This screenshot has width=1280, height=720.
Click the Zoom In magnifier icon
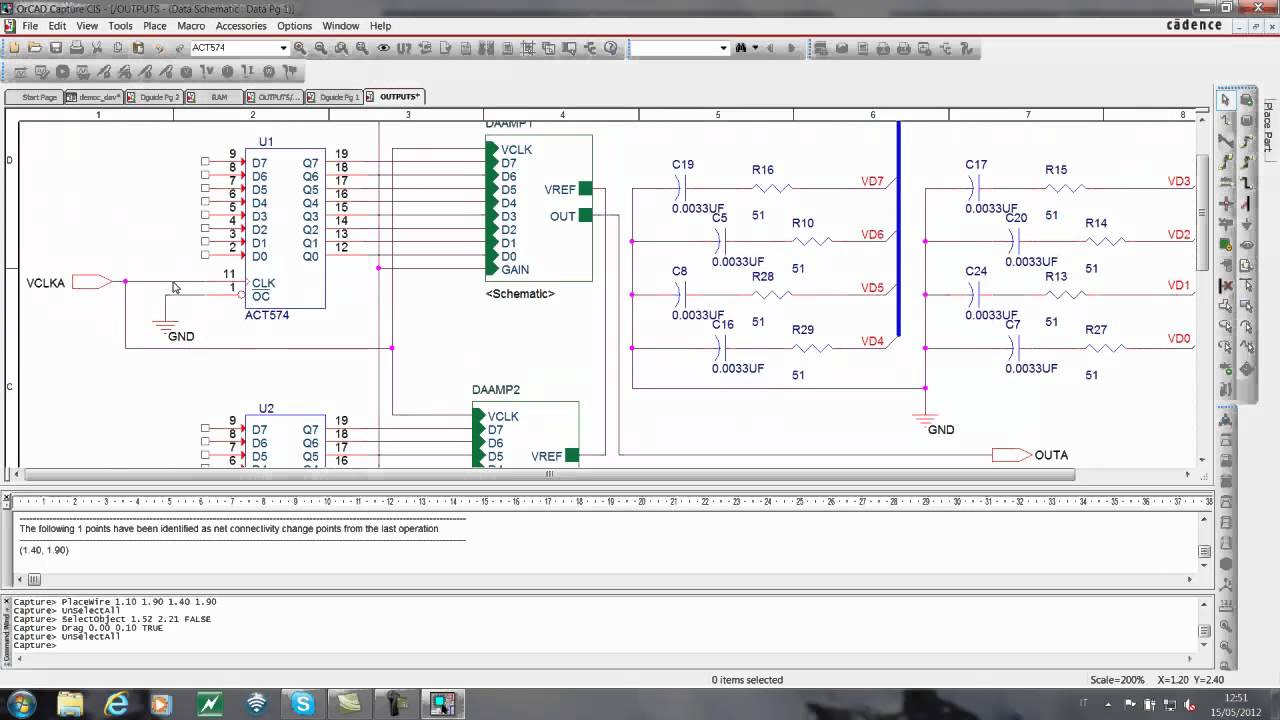pyautogui.click(x=299, y=47)
